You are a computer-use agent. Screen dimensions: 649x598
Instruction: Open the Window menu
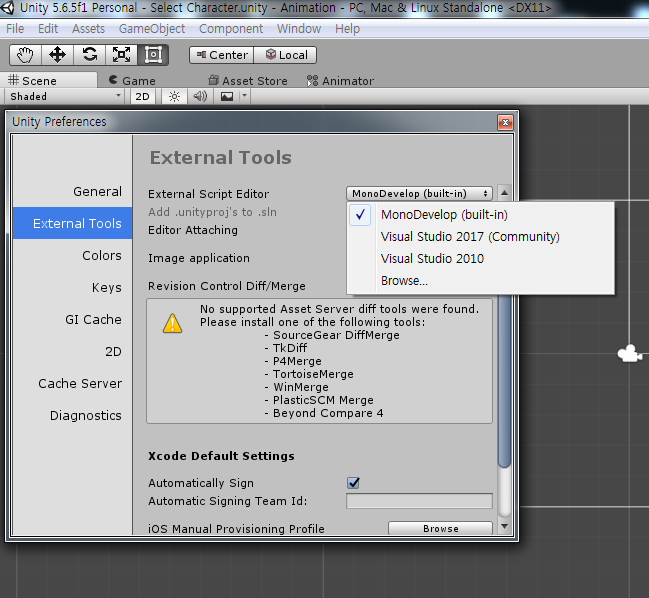coord(299,29)
